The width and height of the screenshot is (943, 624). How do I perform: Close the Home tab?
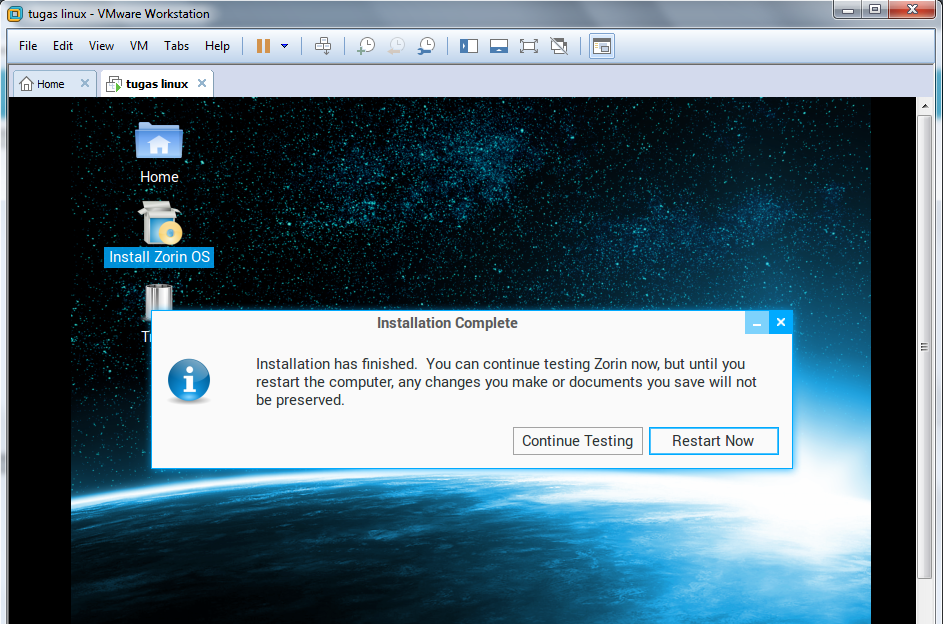point(85,83)
